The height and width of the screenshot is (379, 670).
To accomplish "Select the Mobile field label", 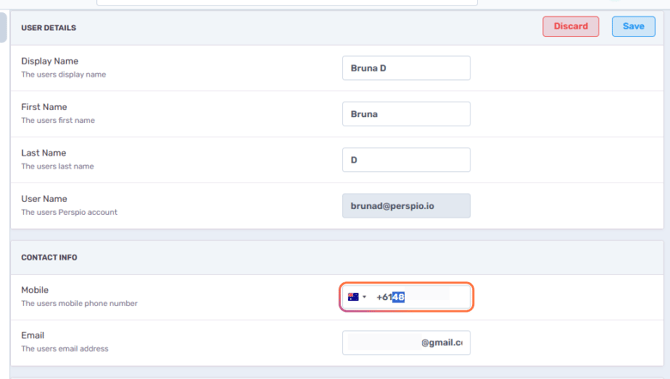I will click(x=35, y=290).
